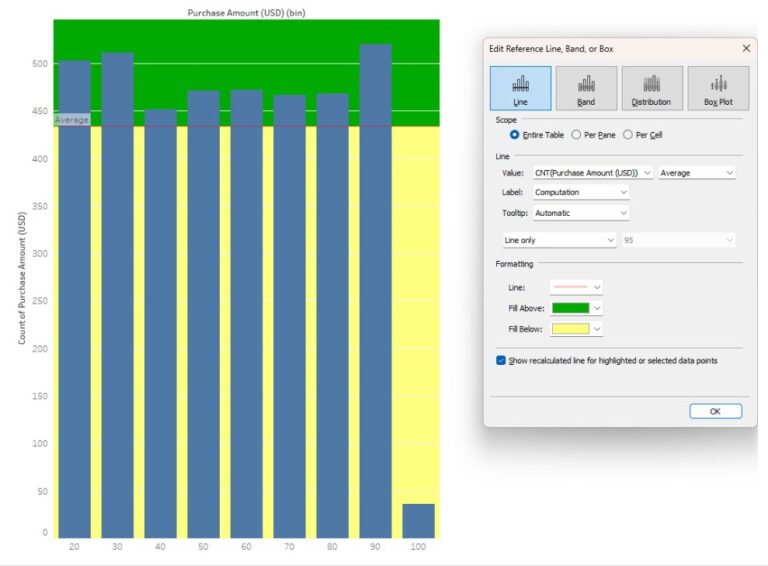Select Per Cell scope option
Screen dimensions: 768x566
[628, 134]
